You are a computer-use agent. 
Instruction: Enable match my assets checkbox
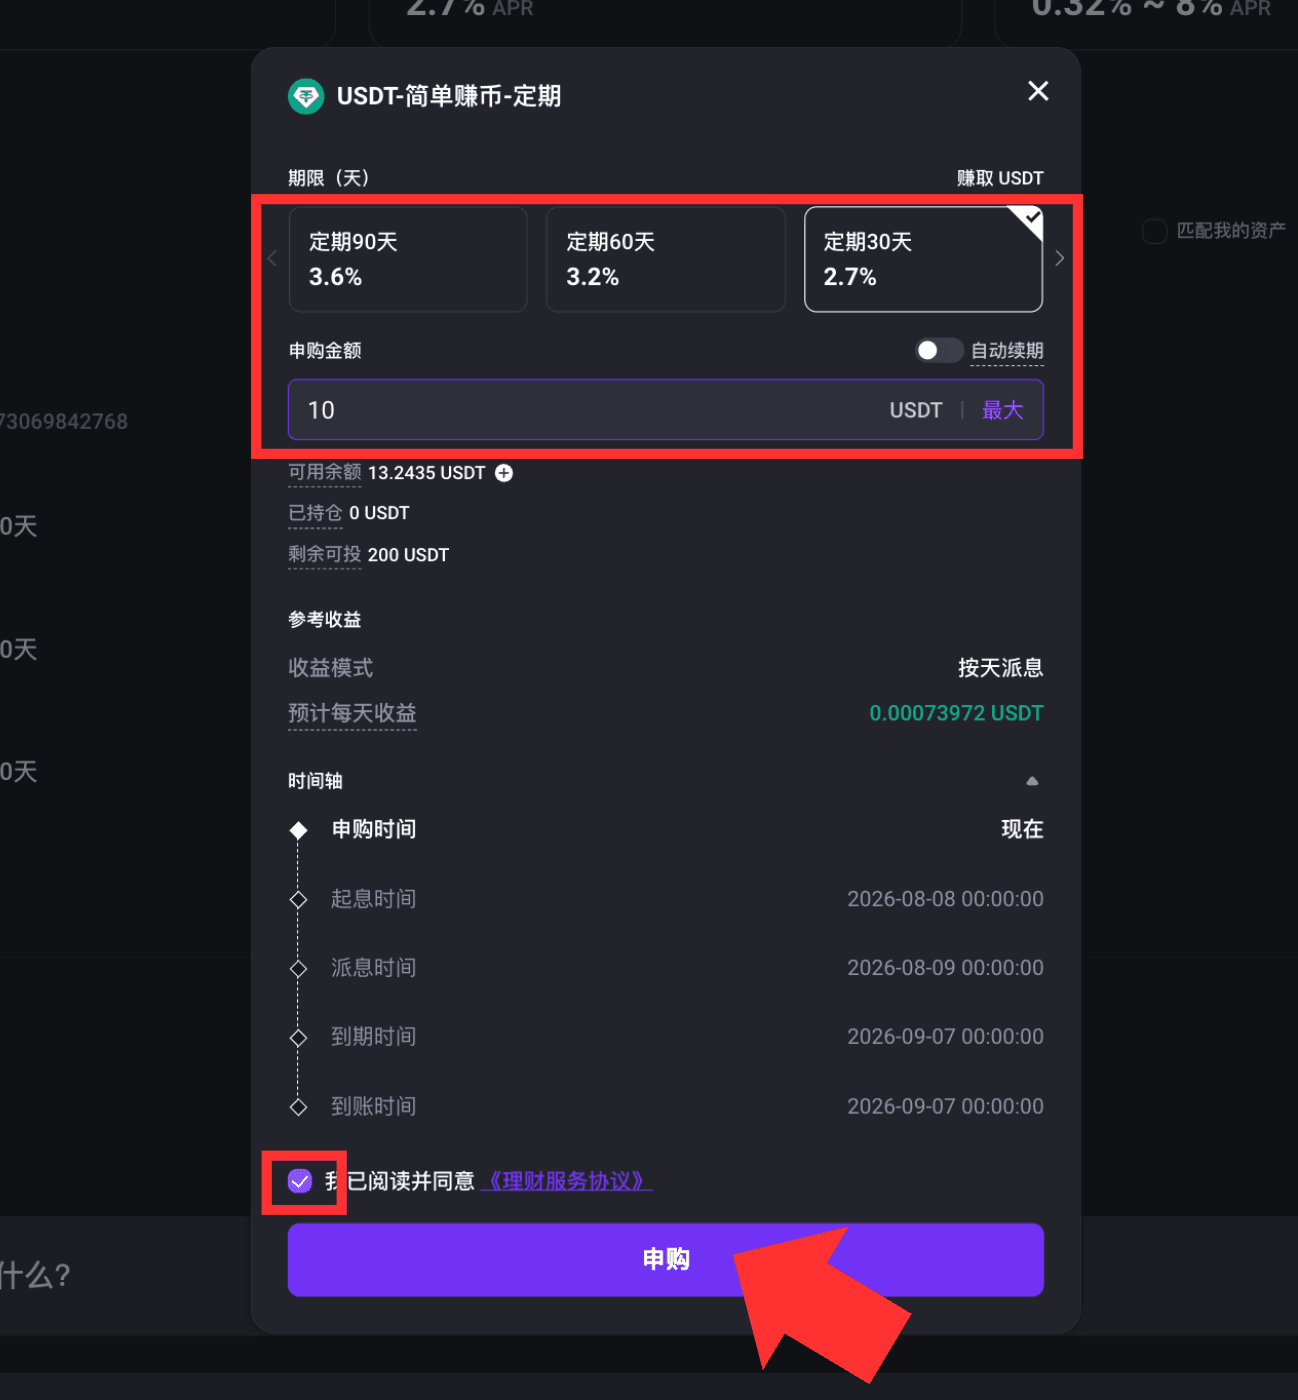[1154, 231]
